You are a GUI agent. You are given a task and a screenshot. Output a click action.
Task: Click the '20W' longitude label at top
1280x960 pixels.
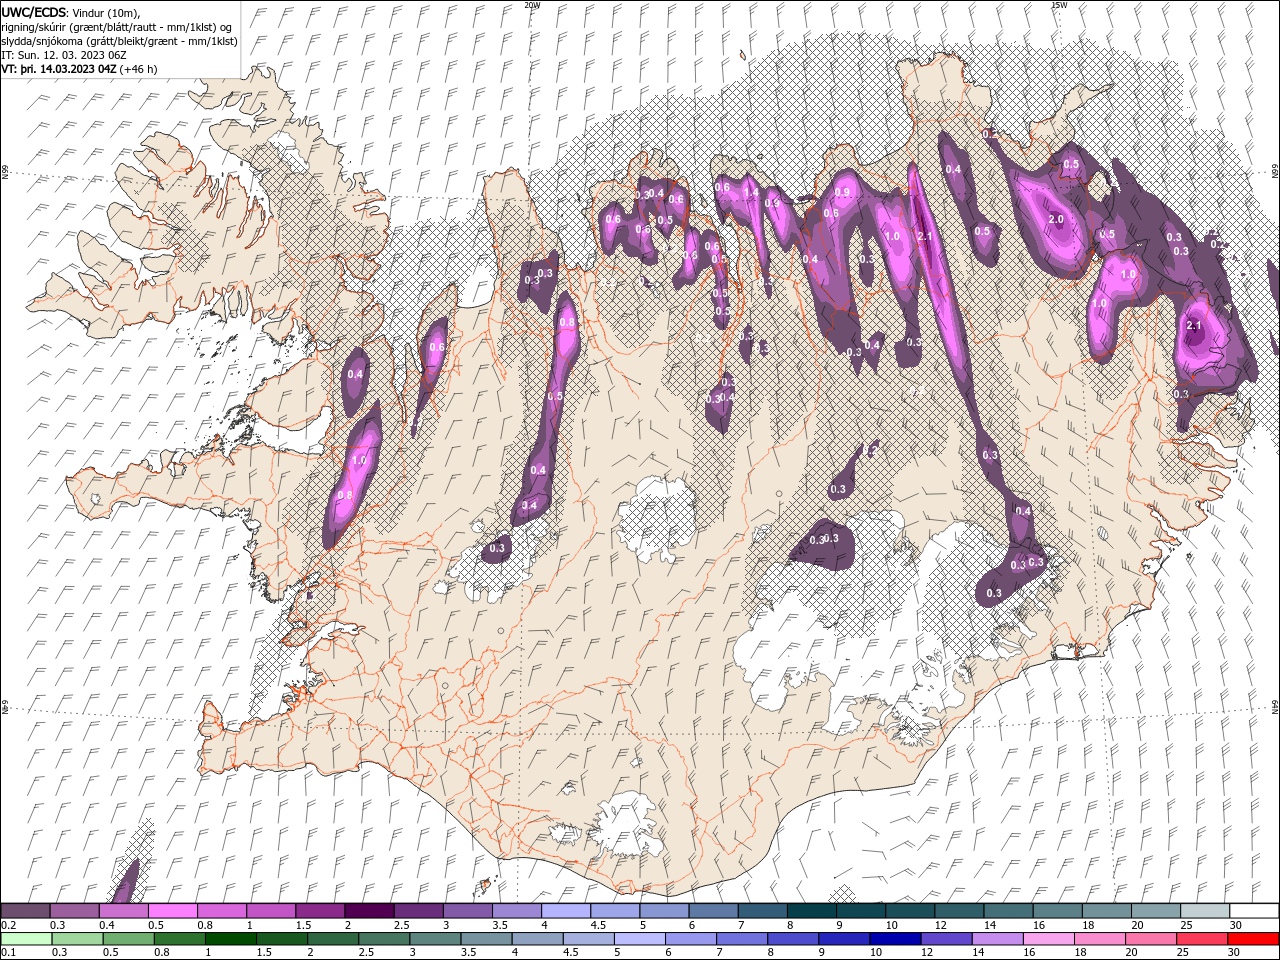click(x=532, y=5)
